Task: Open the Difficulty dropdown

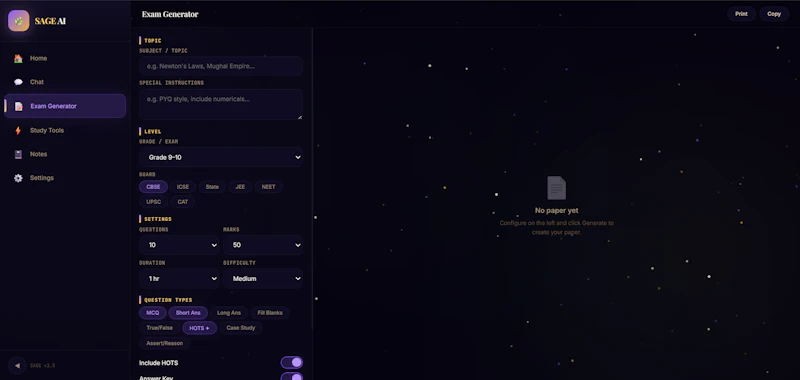Action: coord(263,278)
